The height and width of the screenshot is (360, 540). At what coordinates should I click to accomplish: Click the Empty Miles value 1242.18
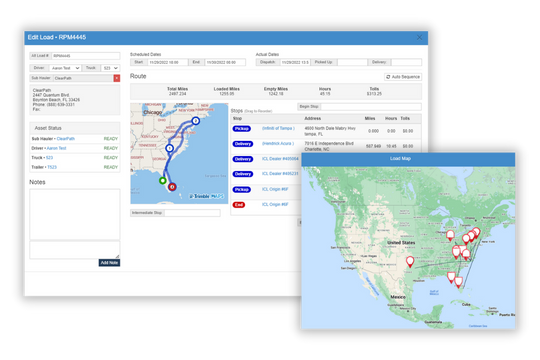[276, 94]
